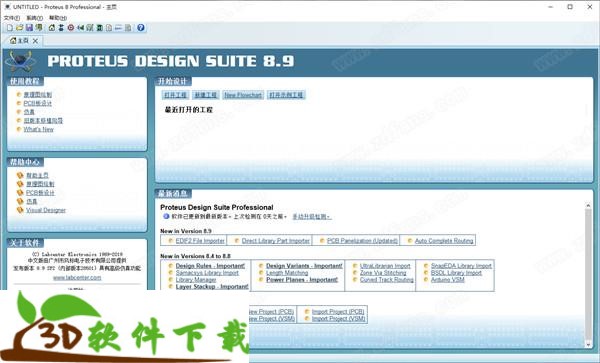Screen dimensions: 600x363
Task: Open the 3D Visualizer toolbar icon
Action: coord(80,28)
